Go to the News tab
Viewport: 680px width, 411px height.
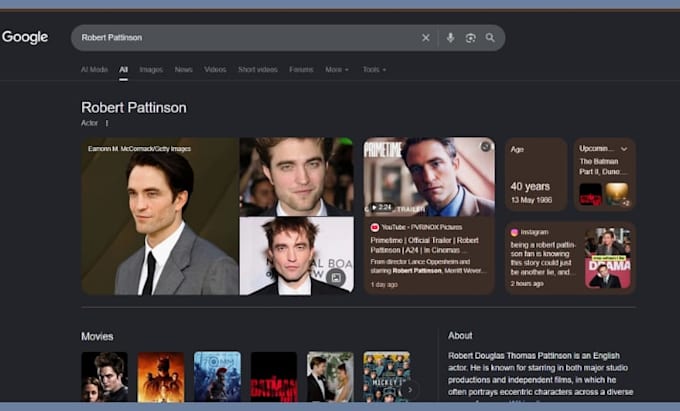click(183, 69)
